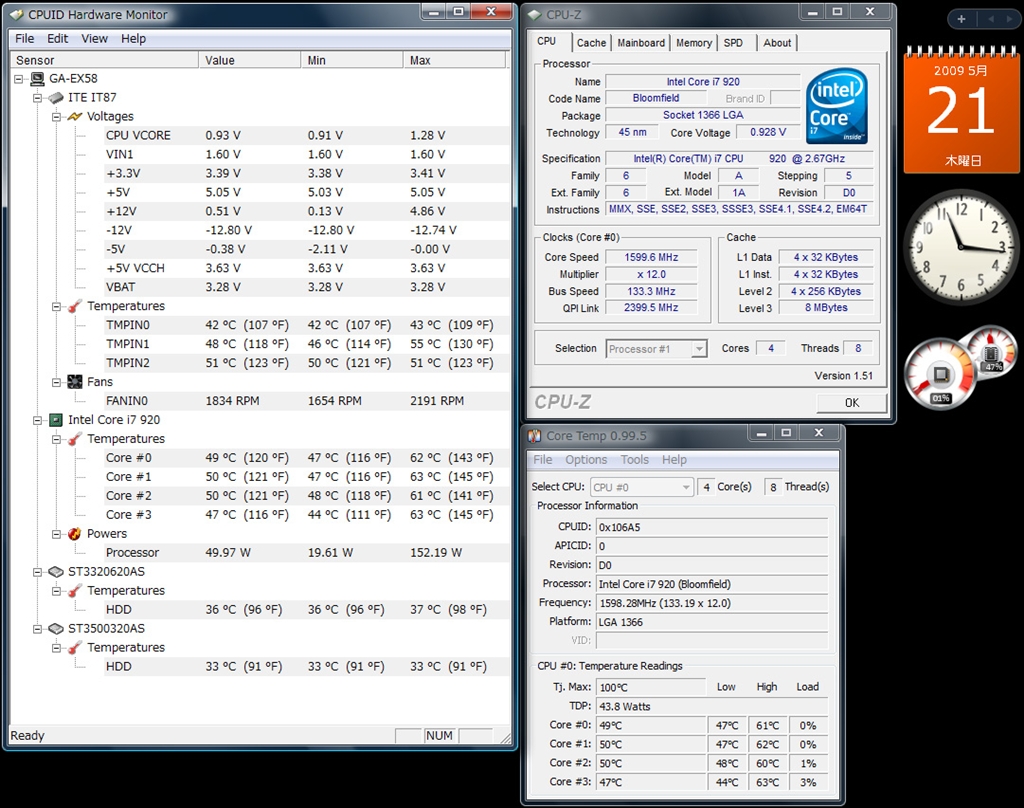Click the analog clock gadget
The height and width of the screenshot is (808, 1024).
961,248
